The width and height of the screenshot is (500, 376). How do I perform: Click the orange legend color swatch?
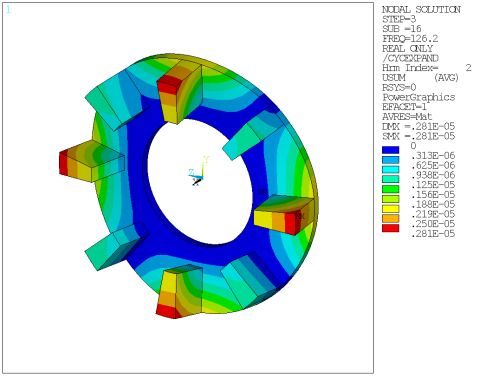tap(390, 219)
